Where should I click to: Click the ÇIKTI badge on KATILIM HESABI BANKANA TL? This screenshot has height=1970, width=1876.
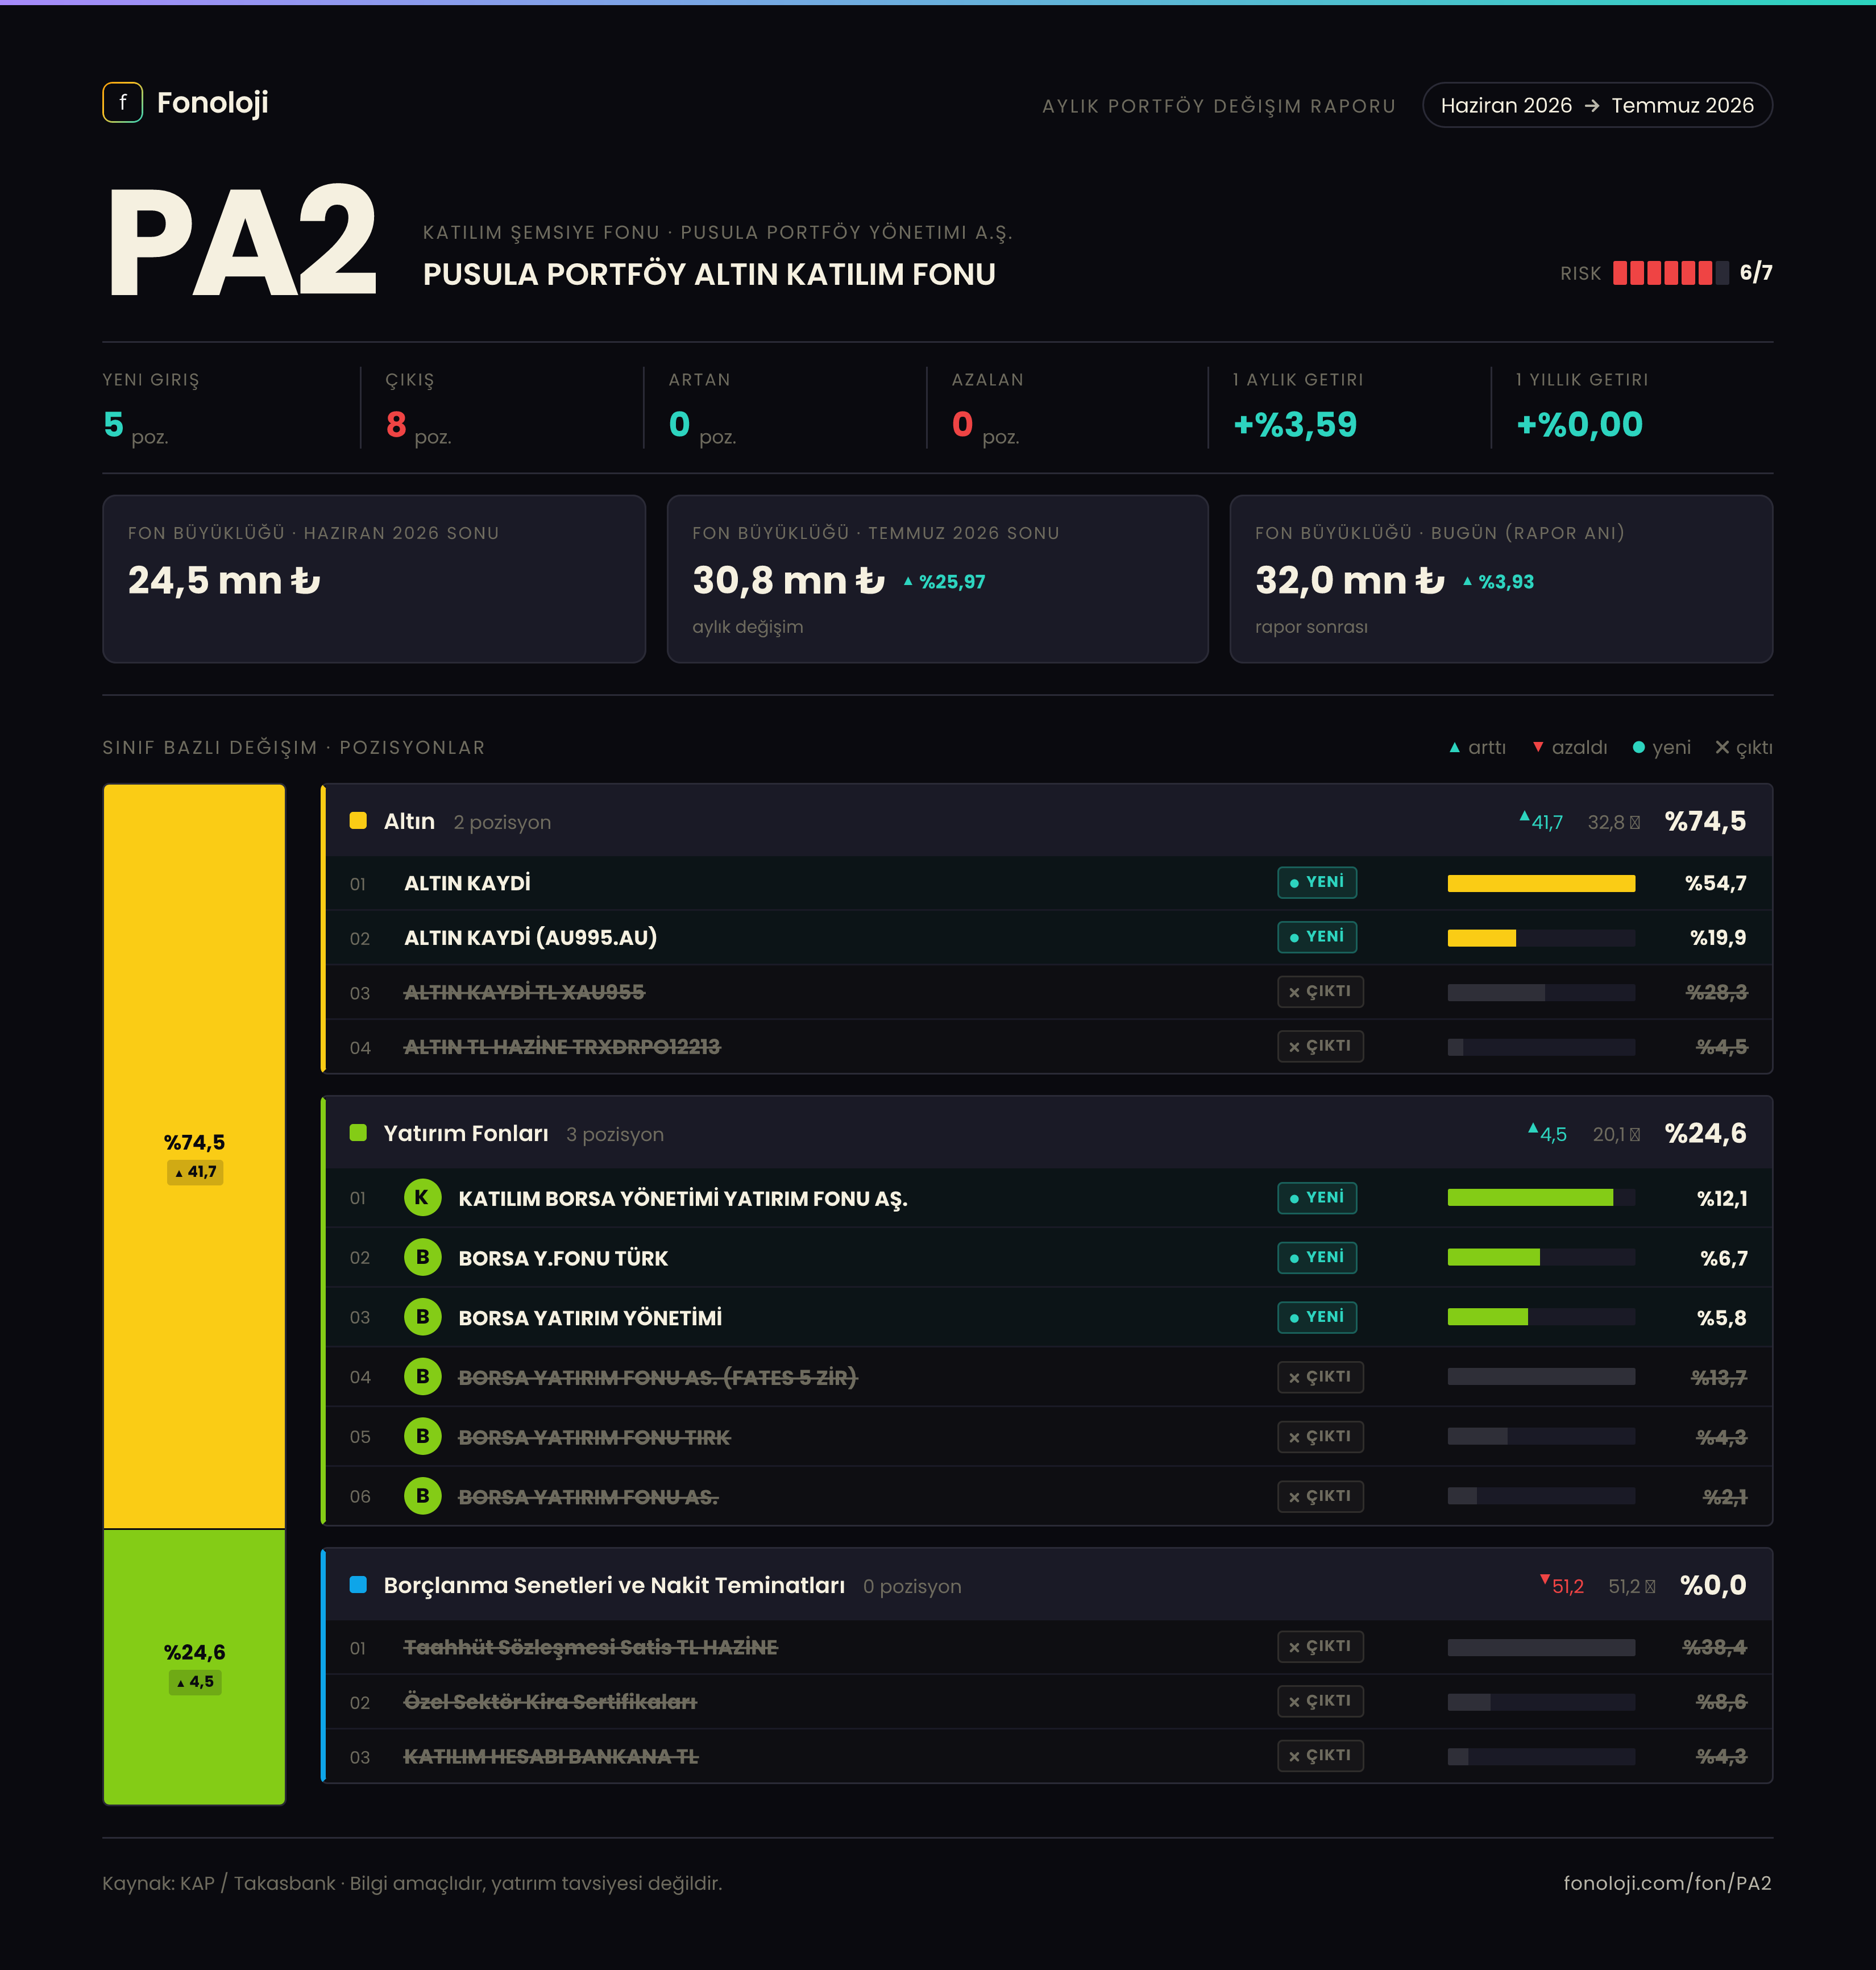tap(1320, 1756)
